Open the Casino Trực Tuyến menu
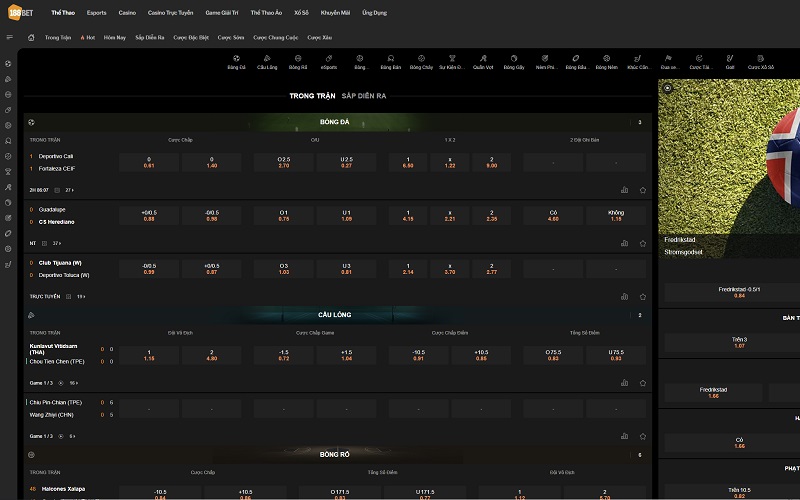 170,12
